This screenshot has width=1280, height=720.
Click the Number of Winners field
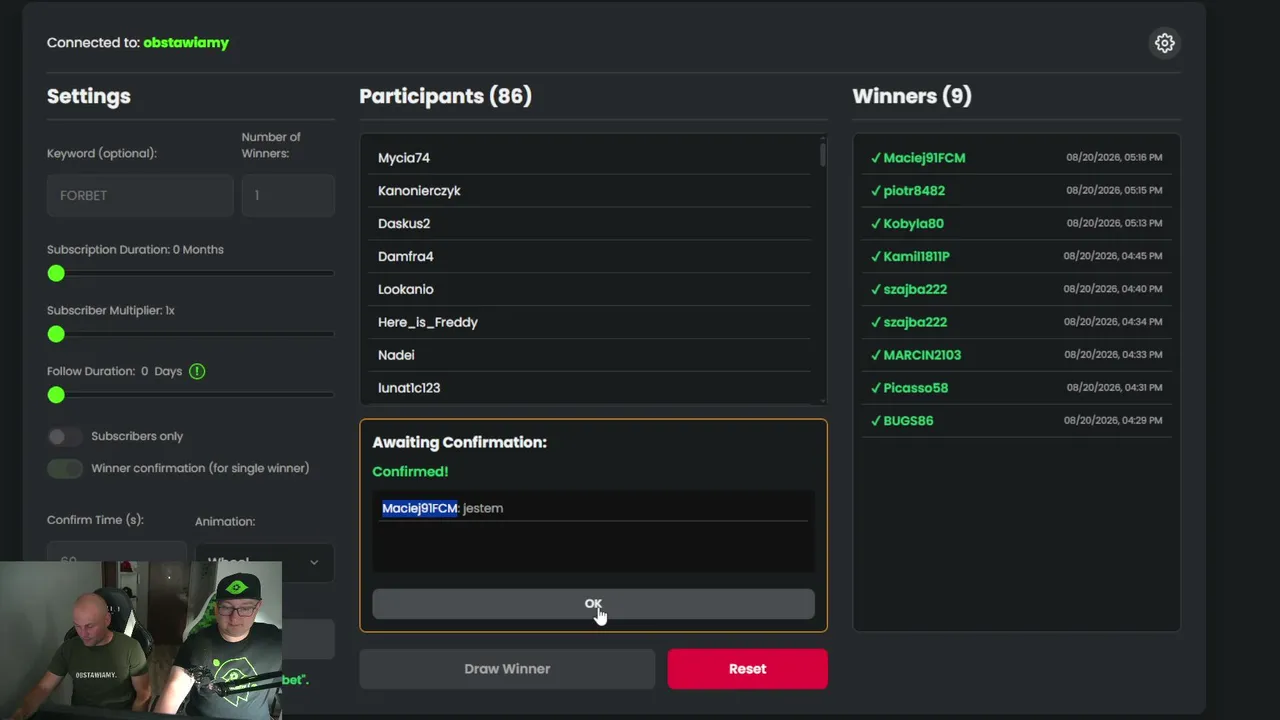coord(288,195)
